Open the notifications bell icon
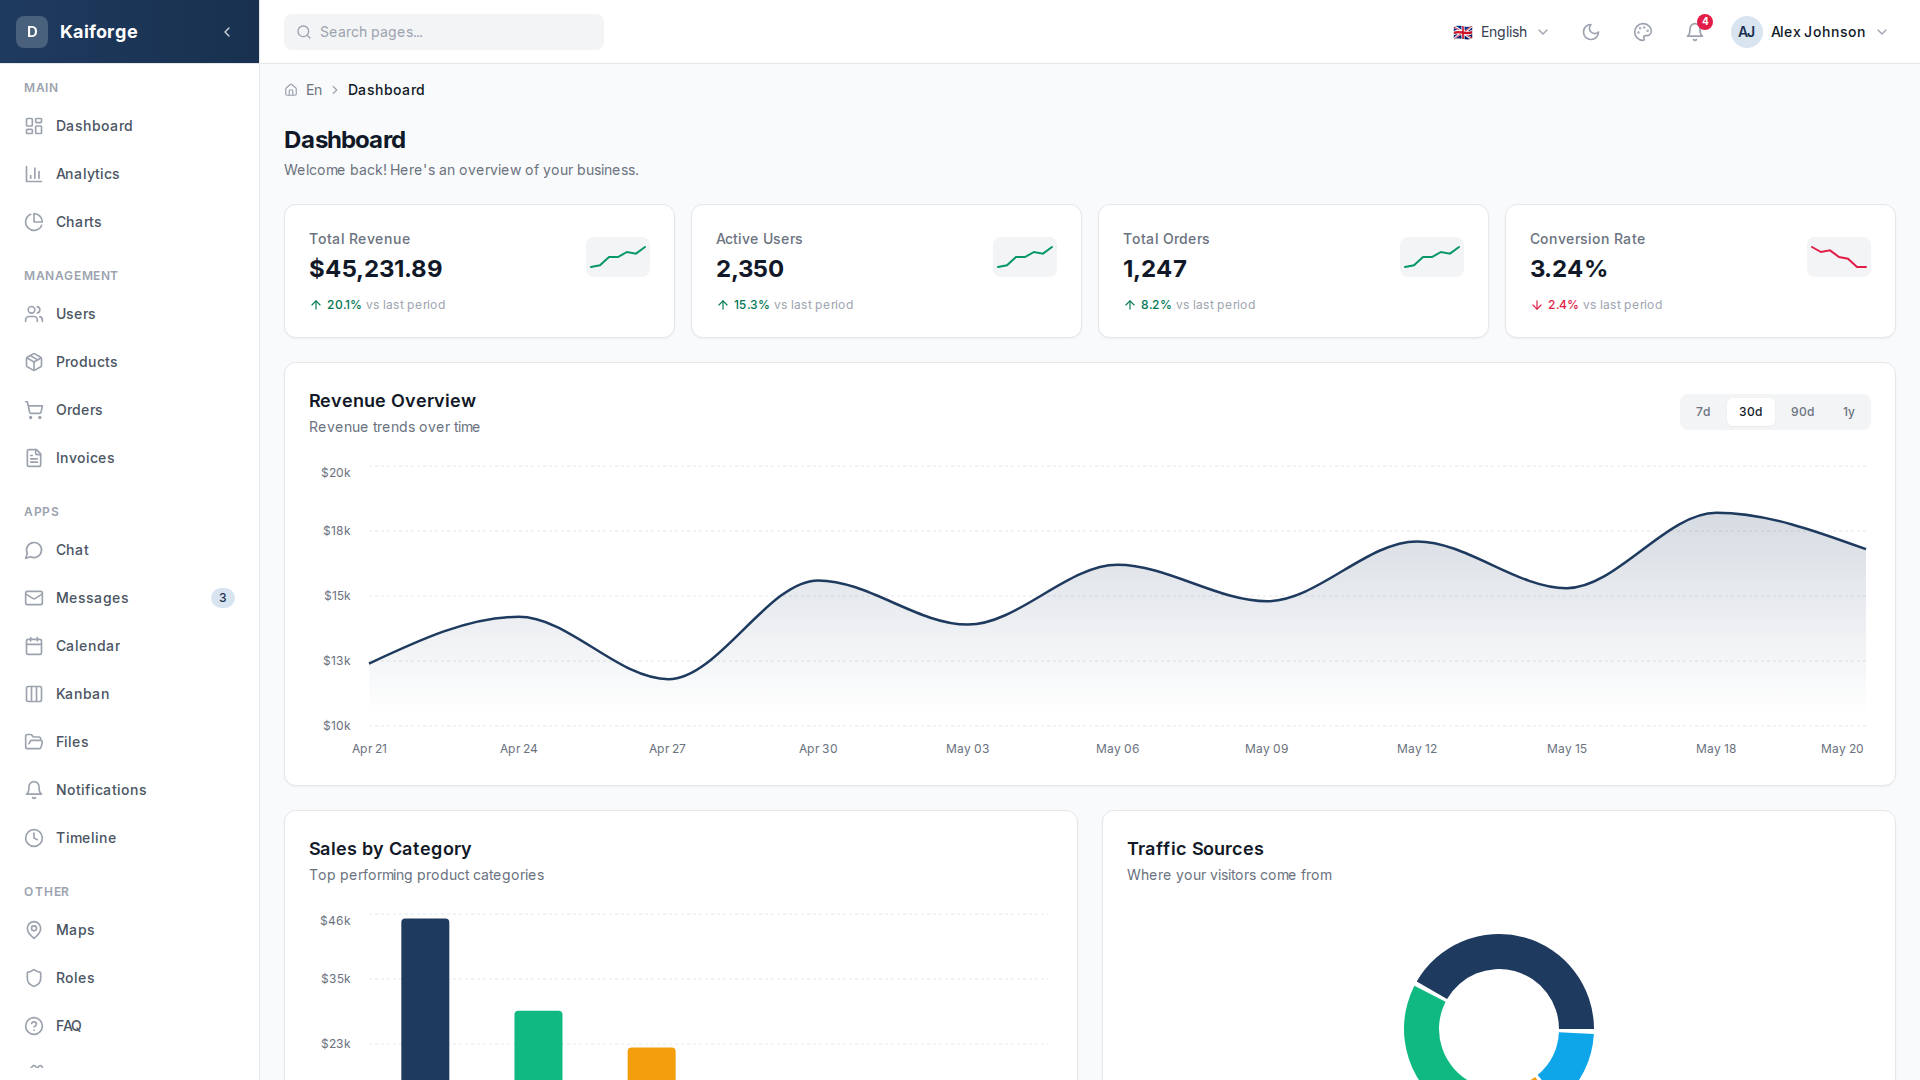This screenshot has height=1080, width=1920. tap(1694, 32)
